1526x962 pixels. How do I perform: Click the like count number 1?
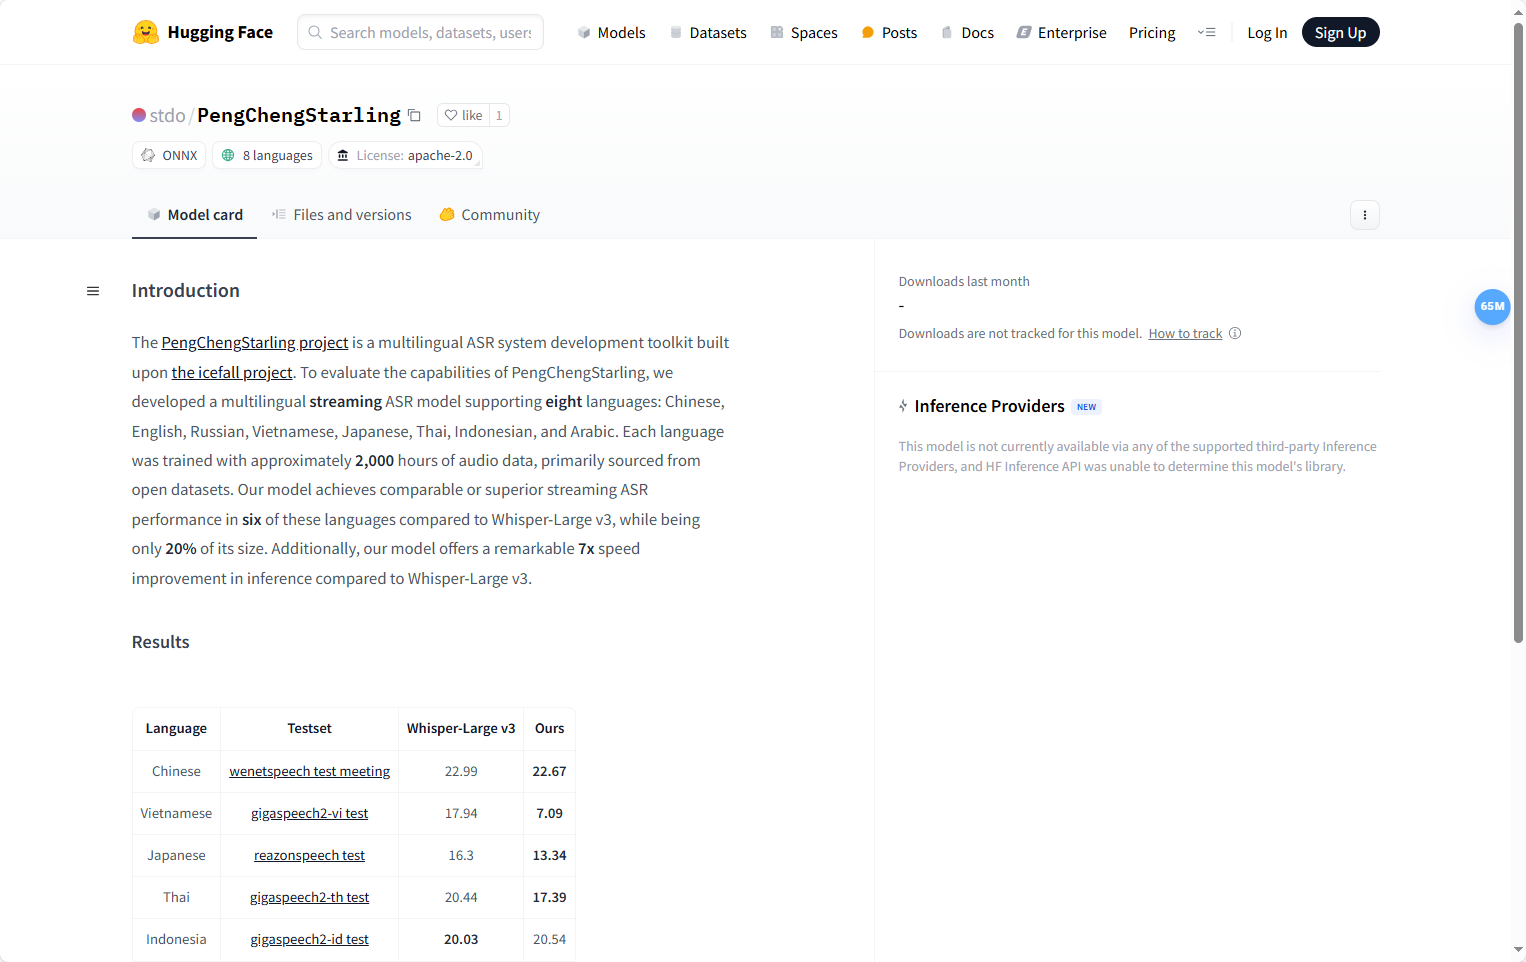499,115
